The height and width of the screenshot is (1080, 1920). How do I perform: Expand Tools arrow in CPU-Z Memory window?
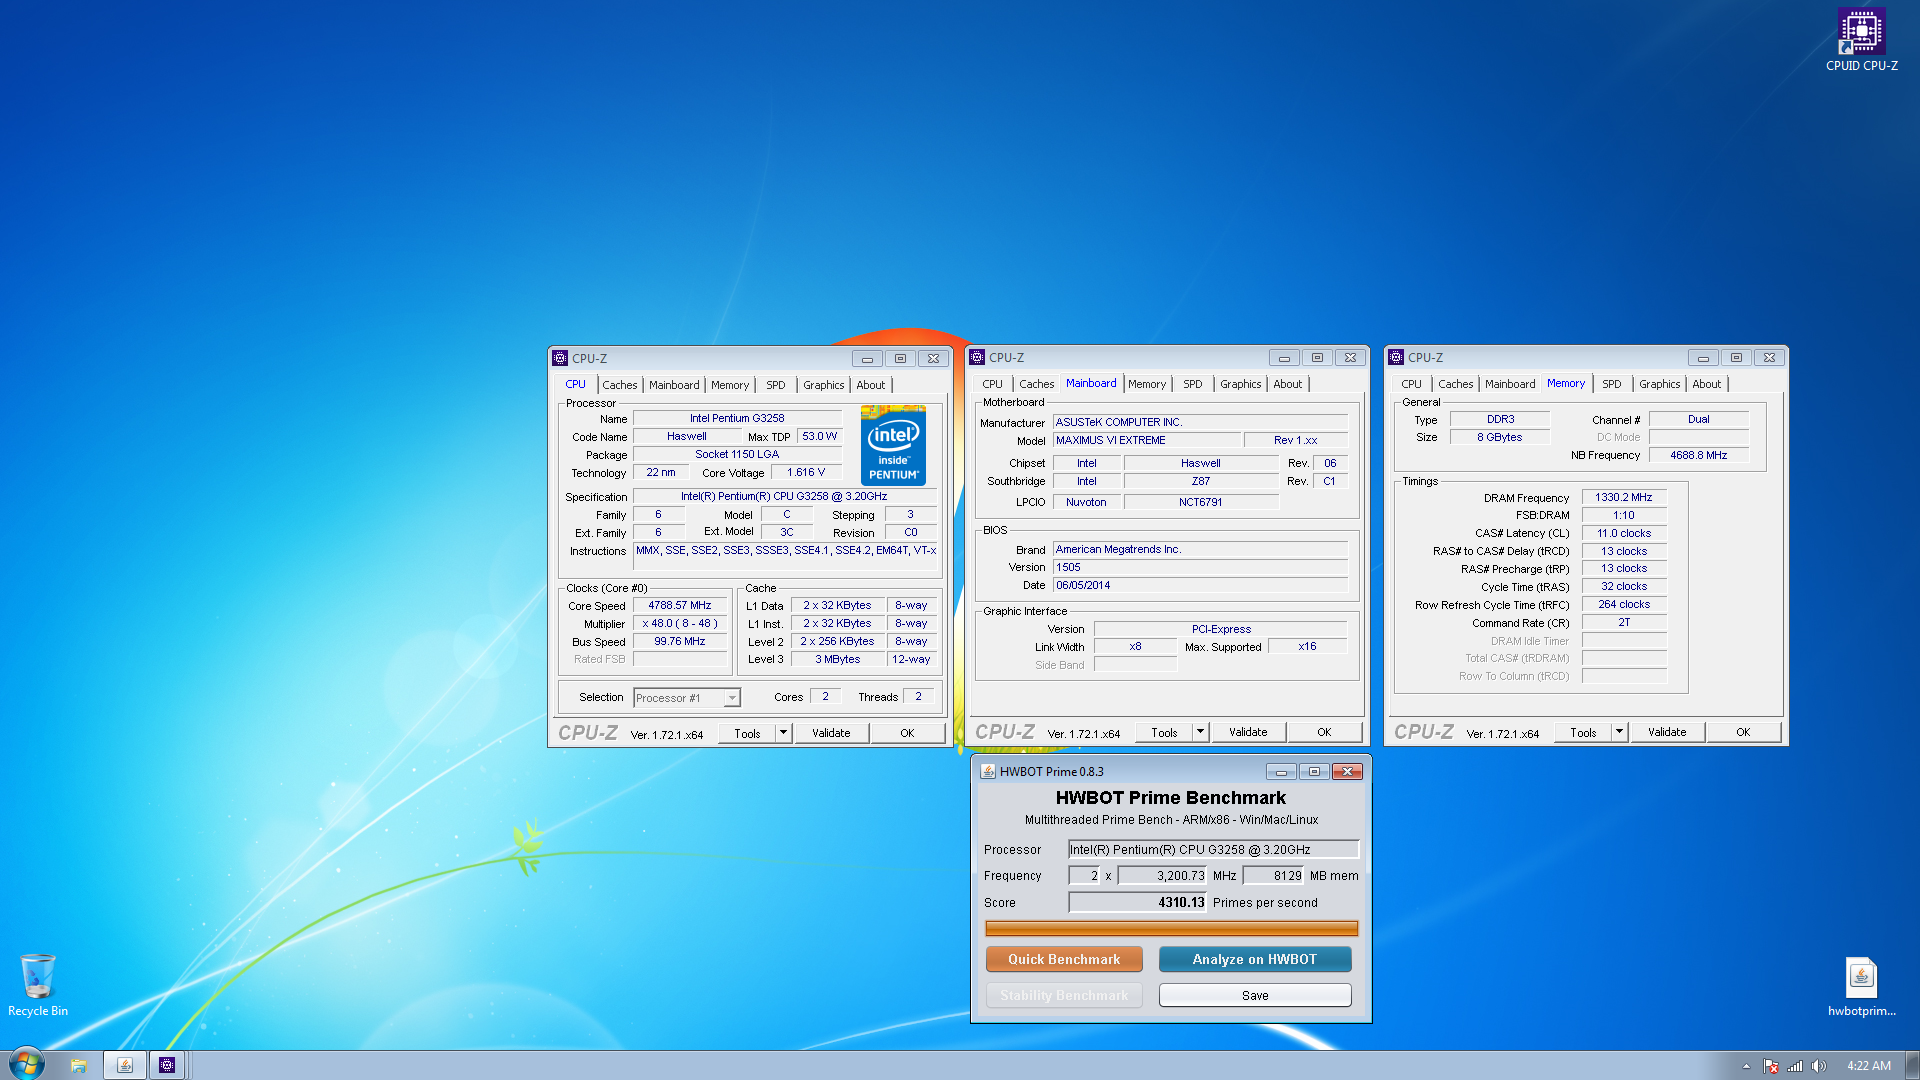1620,732
